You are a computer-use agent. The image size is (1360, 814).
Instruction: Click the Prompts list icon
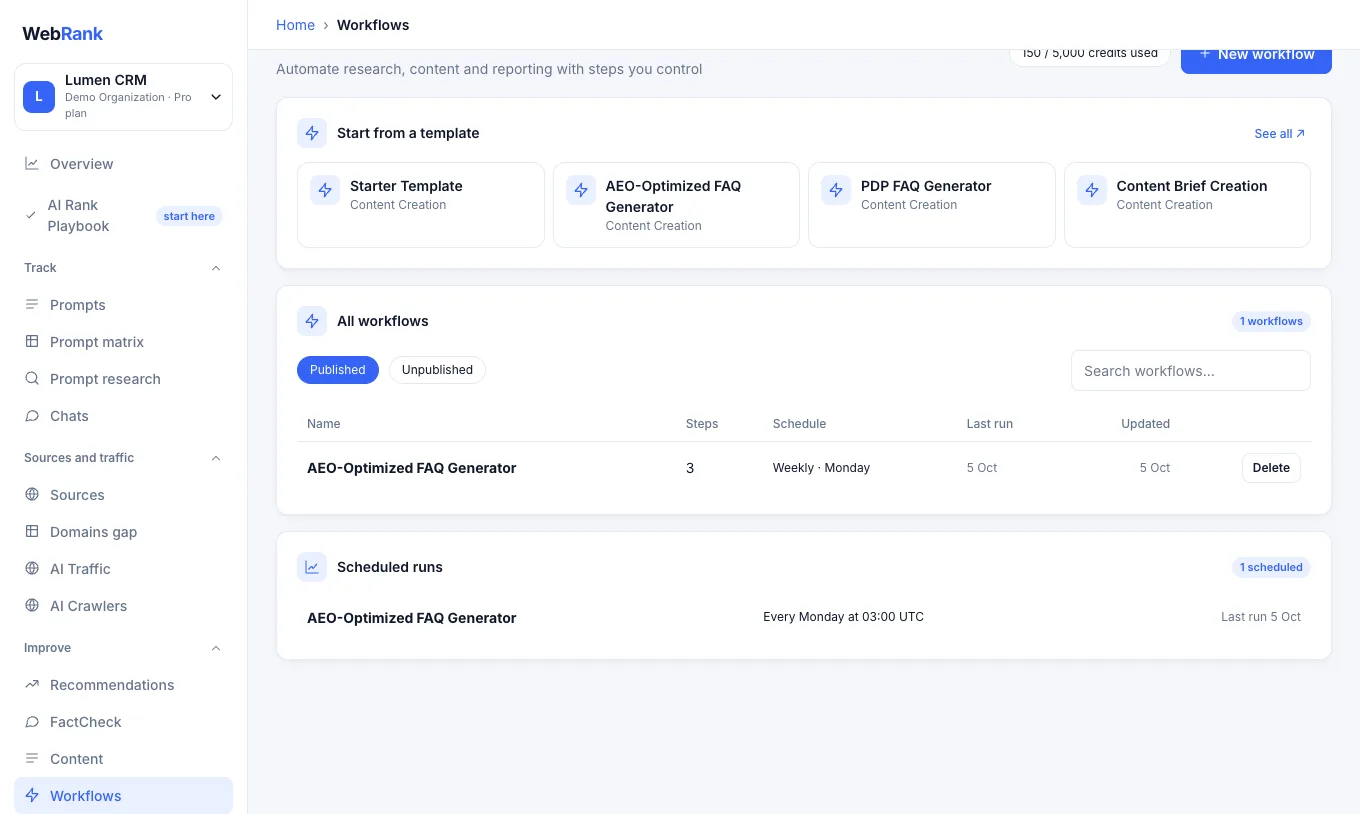pyautogui.click(x=32, y=305)
